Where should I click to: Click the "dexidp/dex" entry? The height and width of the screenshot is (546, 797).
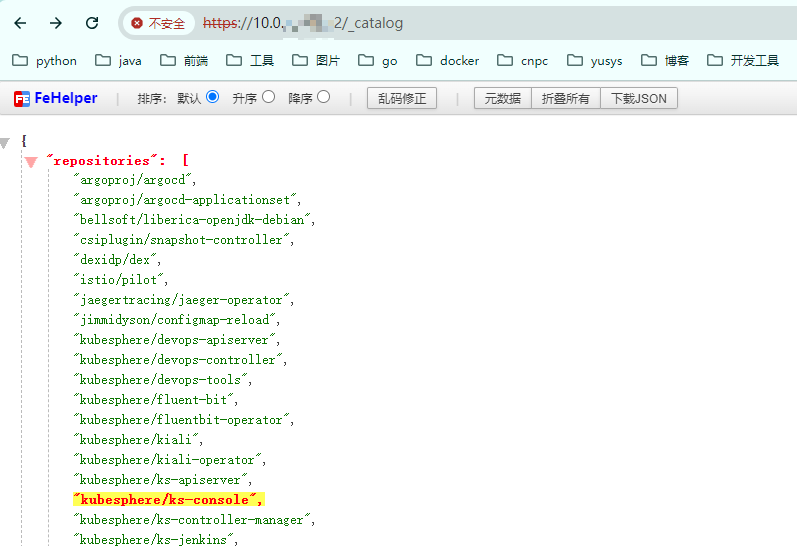pyautogui.click(x=117, y=260)
